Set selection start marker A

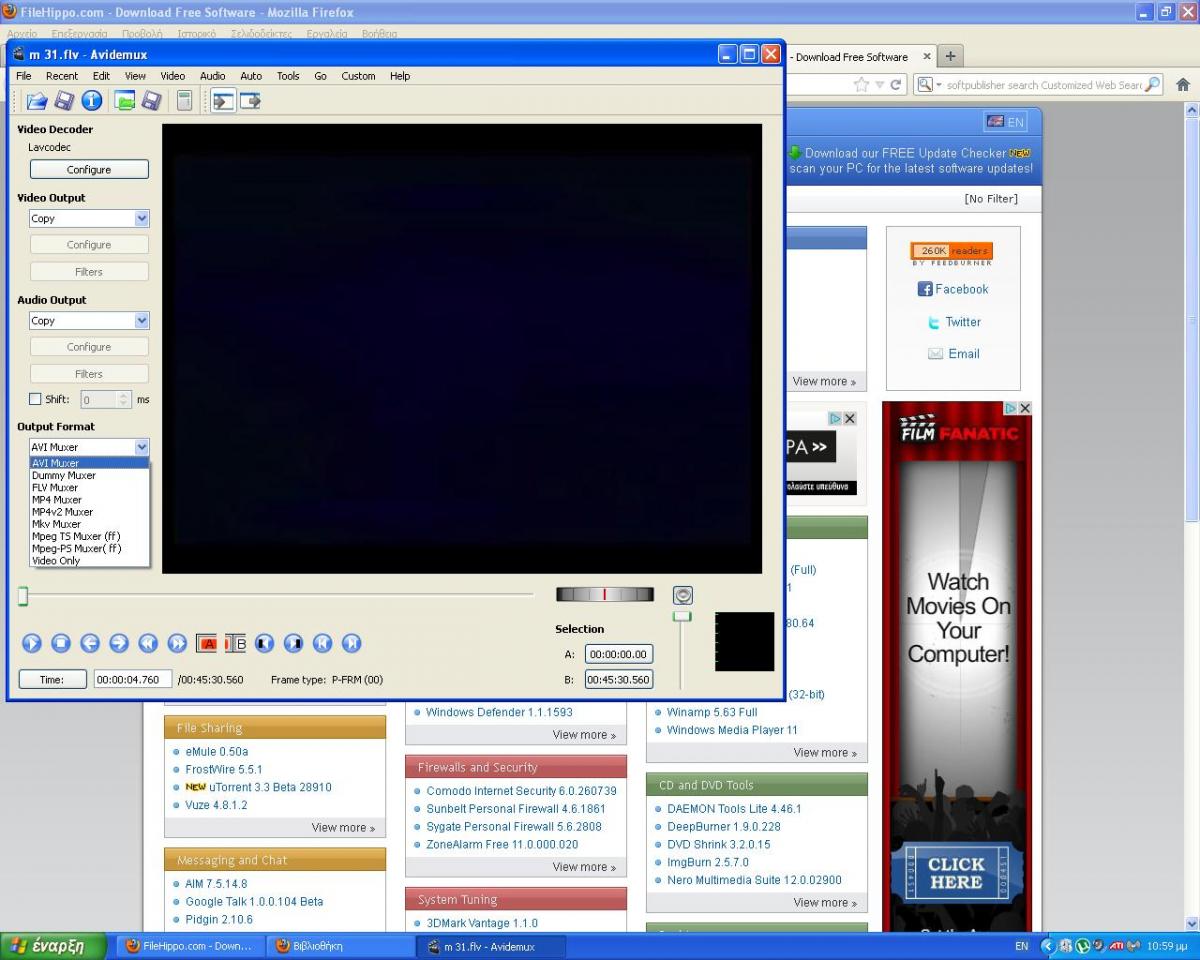point(207,643)
